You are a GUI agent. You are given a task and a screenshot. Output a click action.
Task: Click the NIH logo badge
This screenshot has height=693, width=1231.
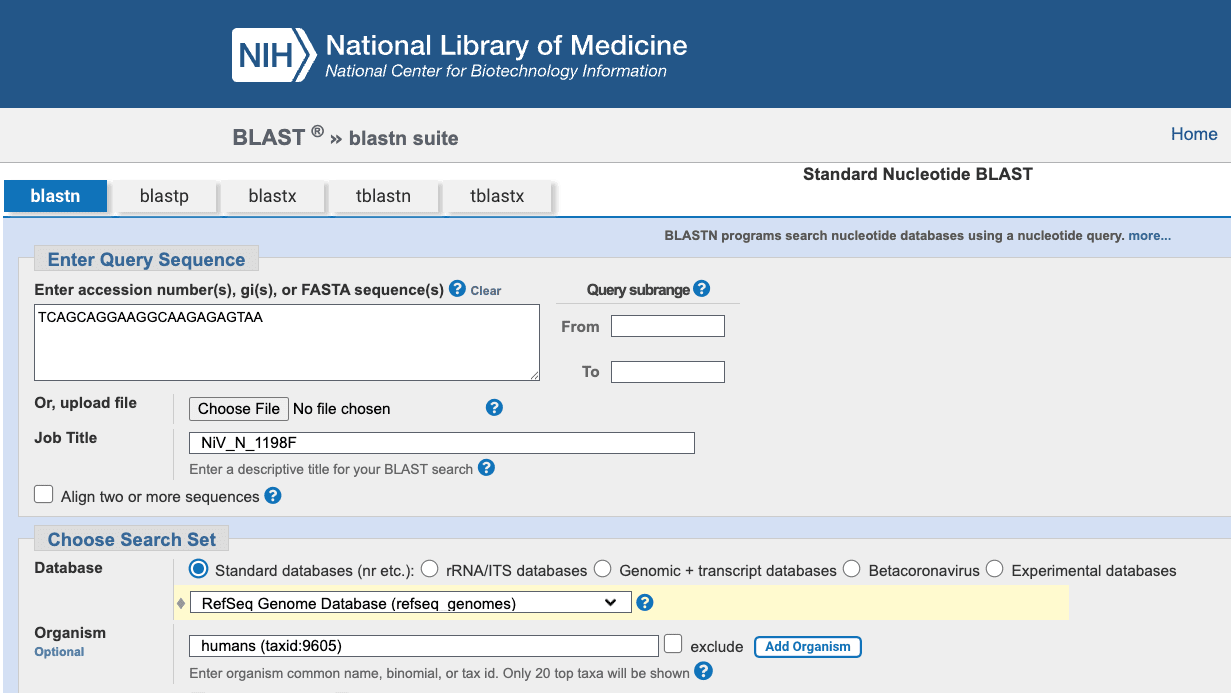[x=274, y=55]
